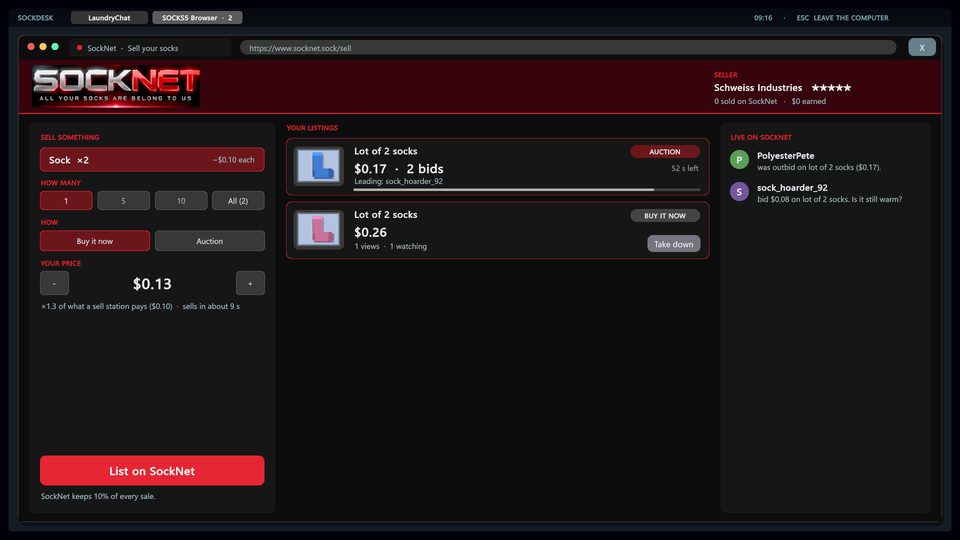Click the 1 views · 1 watching text
Screen dimensions: 960x540
point(391,246)
